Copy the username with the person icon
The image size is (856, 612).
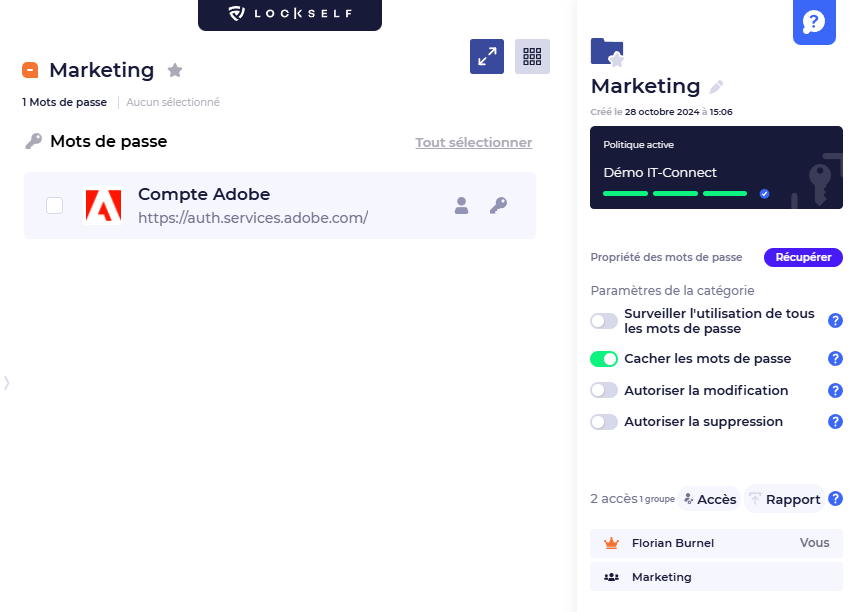click(461, 206)
